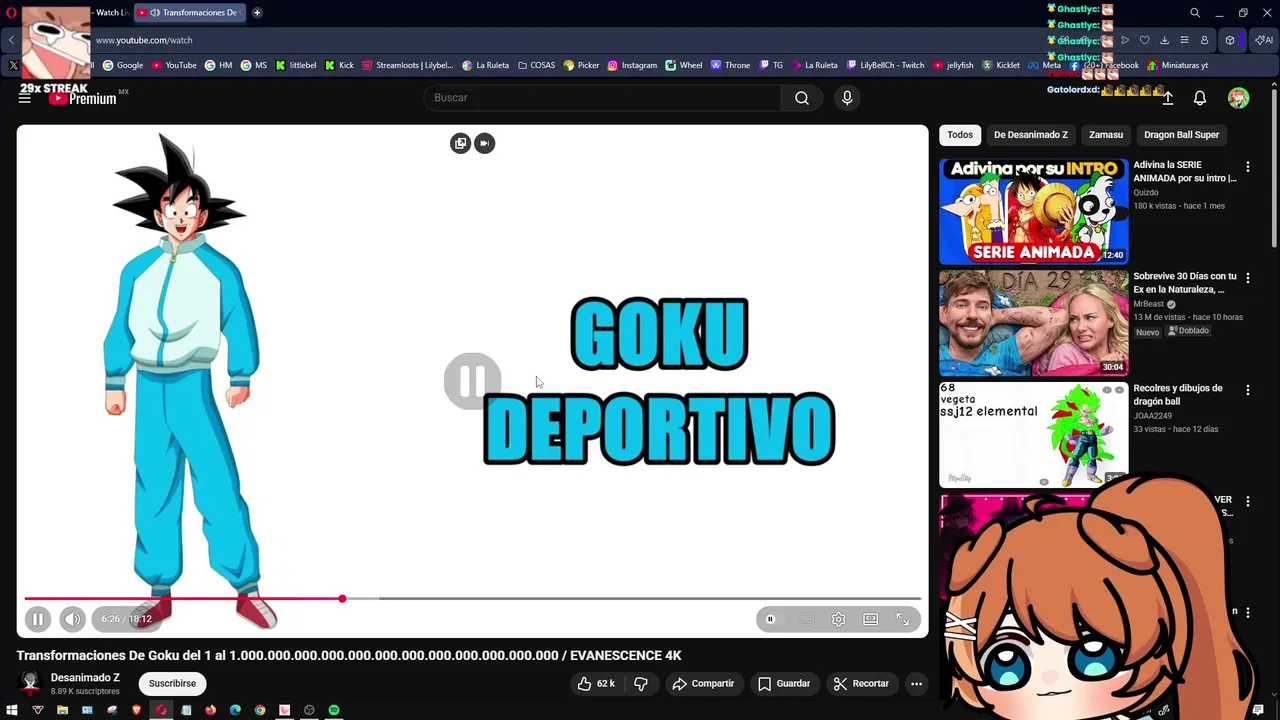Image resolution: width=1280 pixels, height=720 pixels.
Task: Open YouTube notifications bell
Action: point(1200,98)
